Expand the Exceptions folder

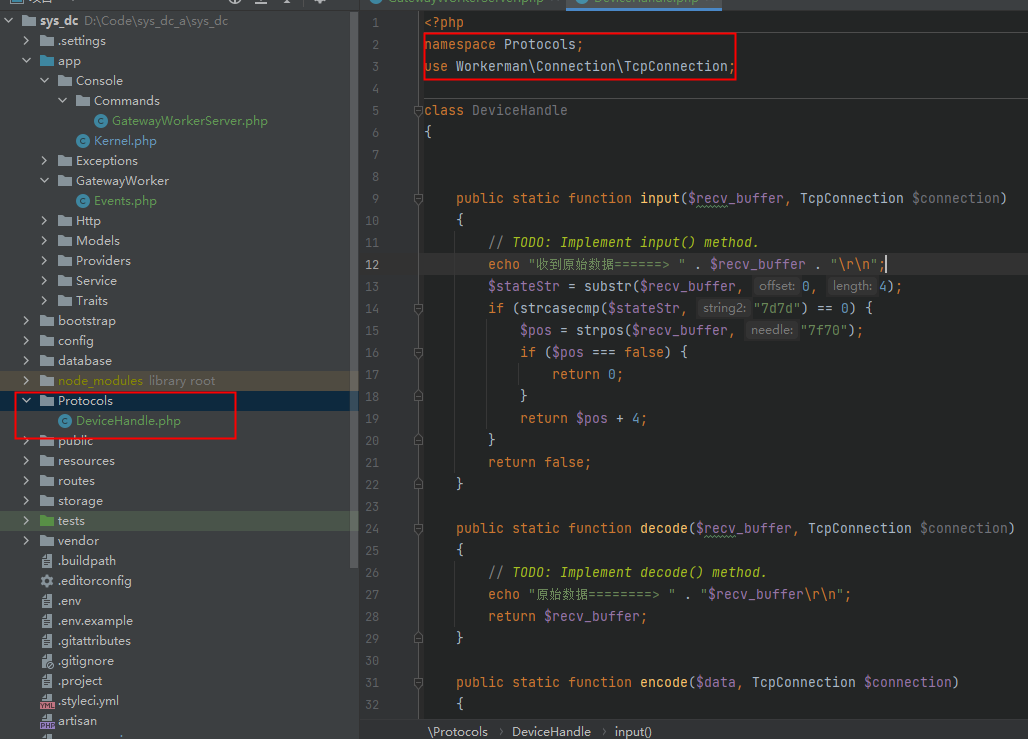click(44, 161)
